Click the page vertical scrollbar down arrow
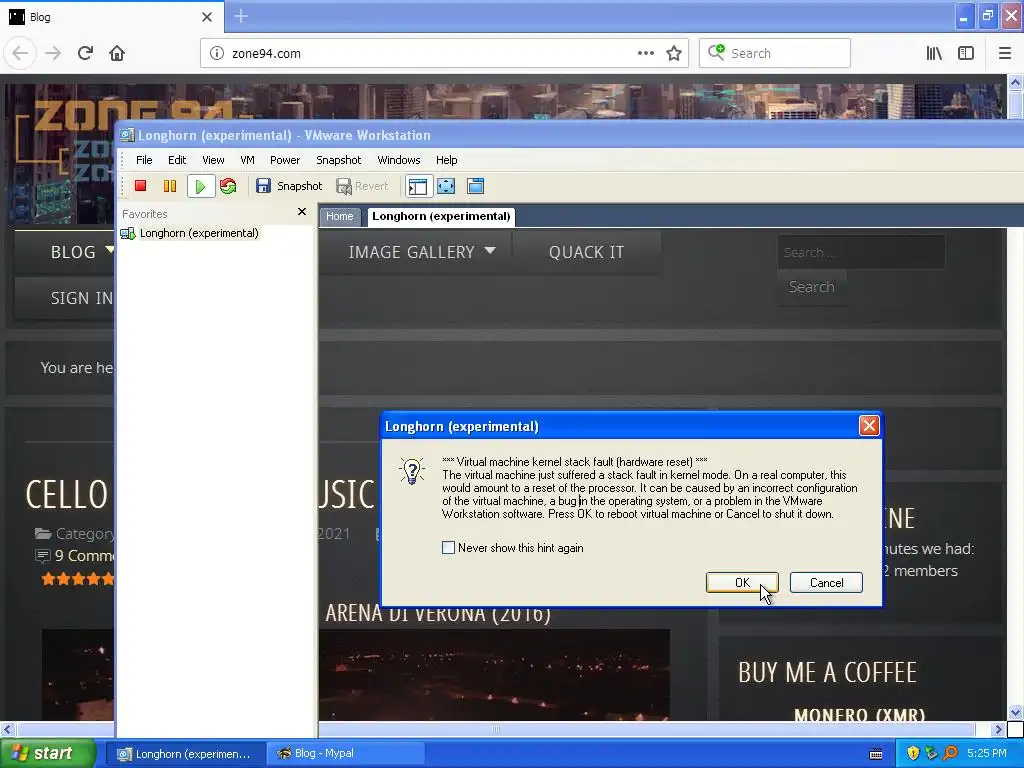The image size is (1024, 768). 1015,712
